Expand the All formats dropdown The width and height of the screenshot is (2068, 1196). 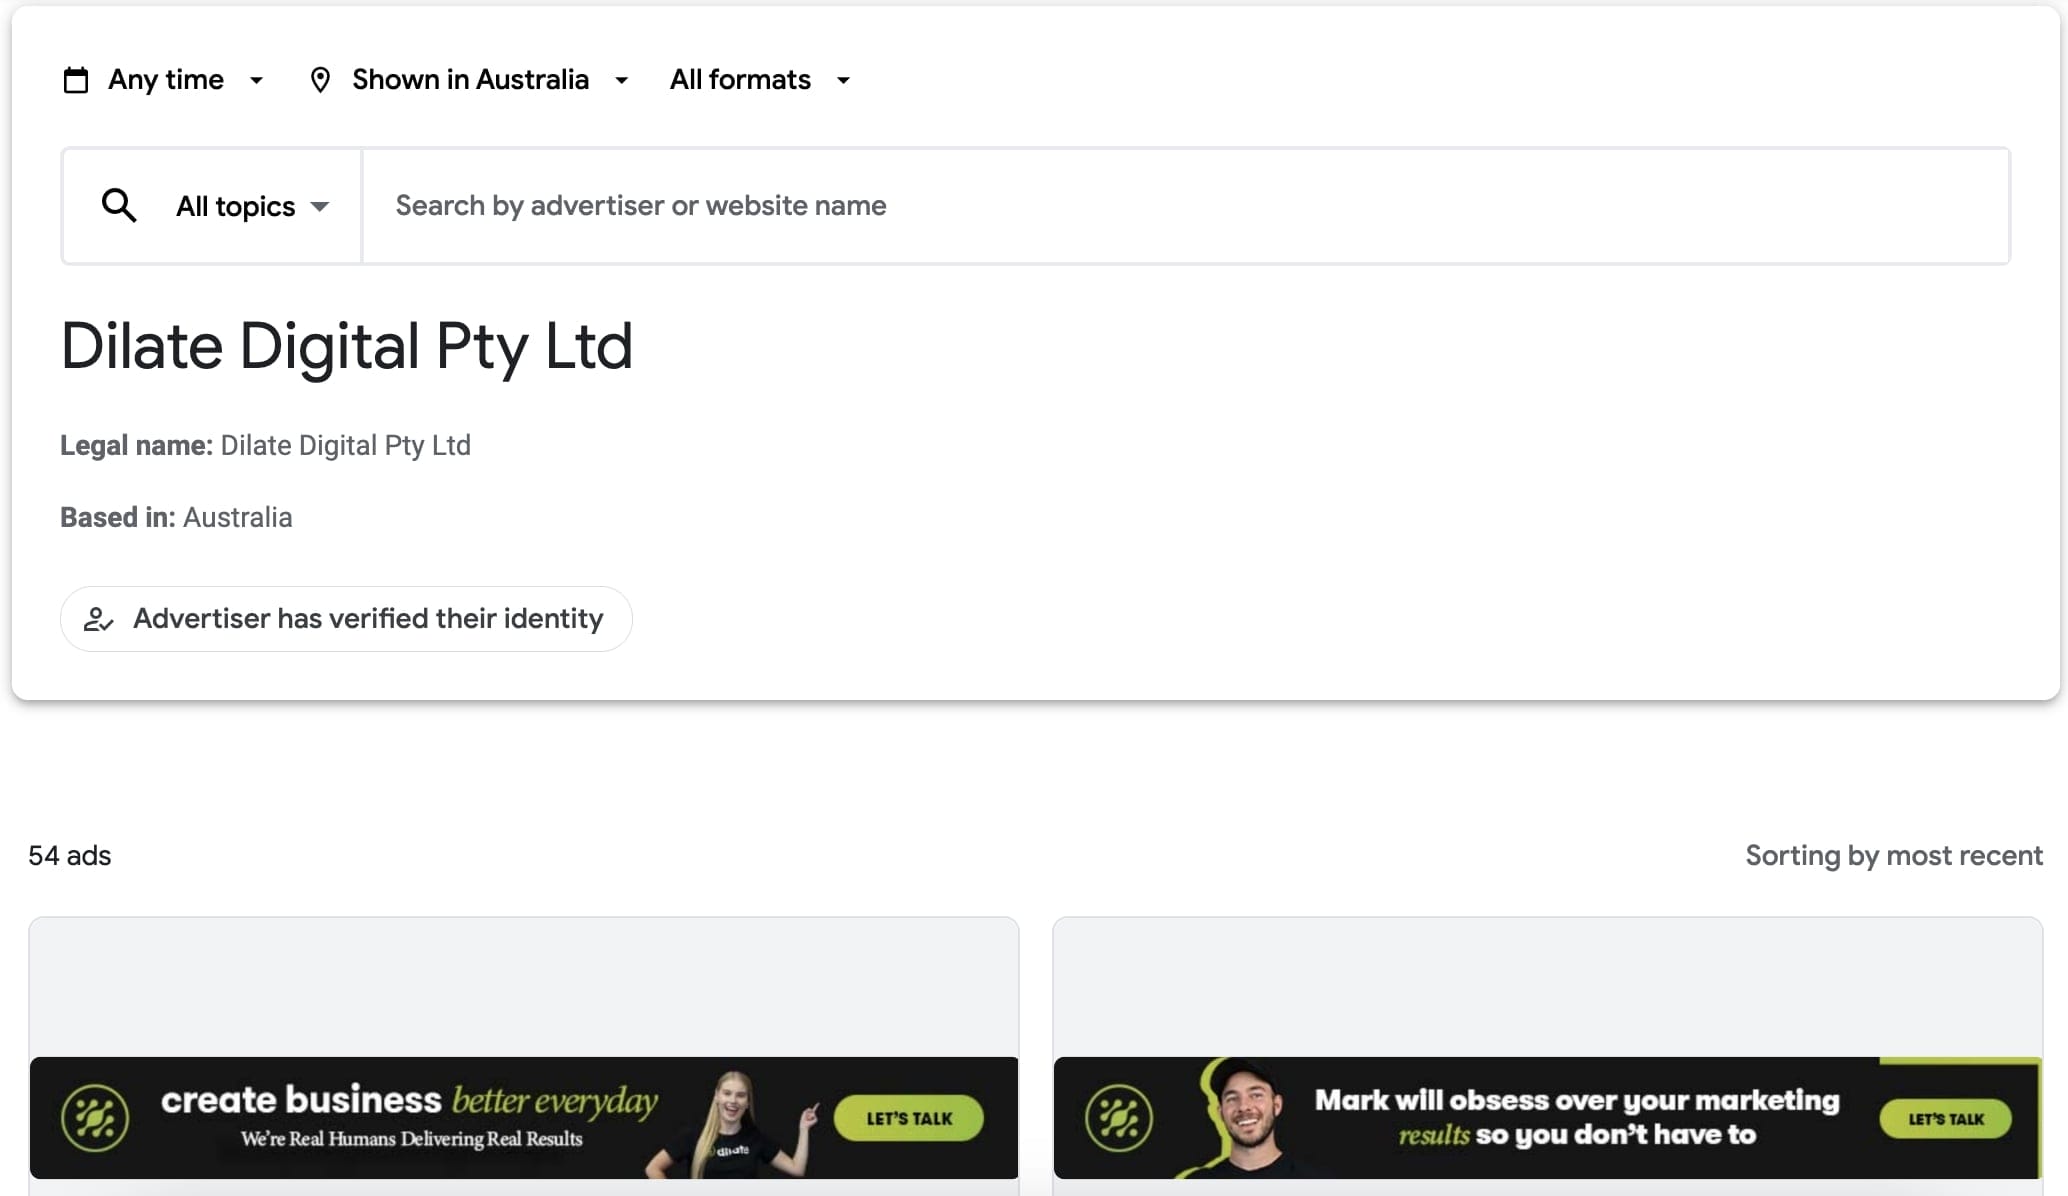tap(759, 80)
